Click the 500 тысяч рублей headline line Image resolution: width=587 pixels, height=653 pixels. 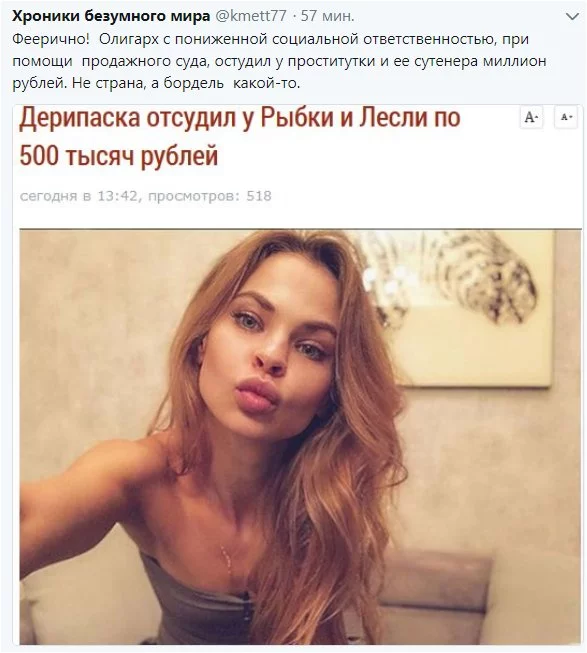pos(119,156)
